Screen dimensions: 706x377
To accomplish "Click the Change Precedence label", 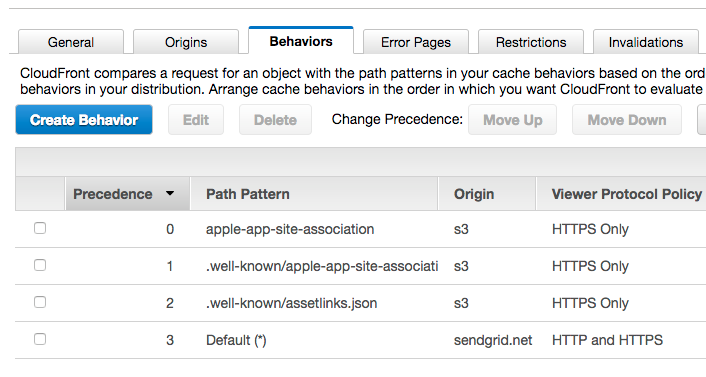I will coord(397,119).
